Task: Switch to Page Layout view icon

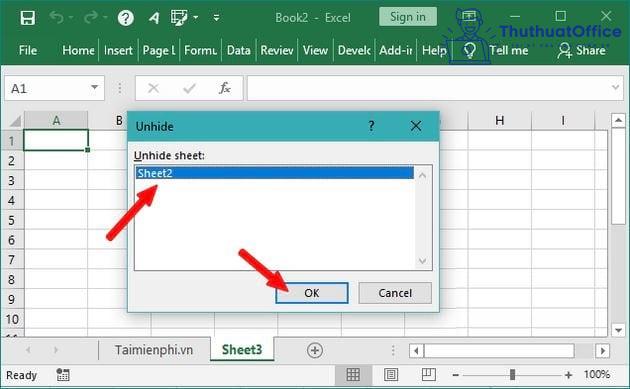Action: pyautogui.click(x=391, y=375)
